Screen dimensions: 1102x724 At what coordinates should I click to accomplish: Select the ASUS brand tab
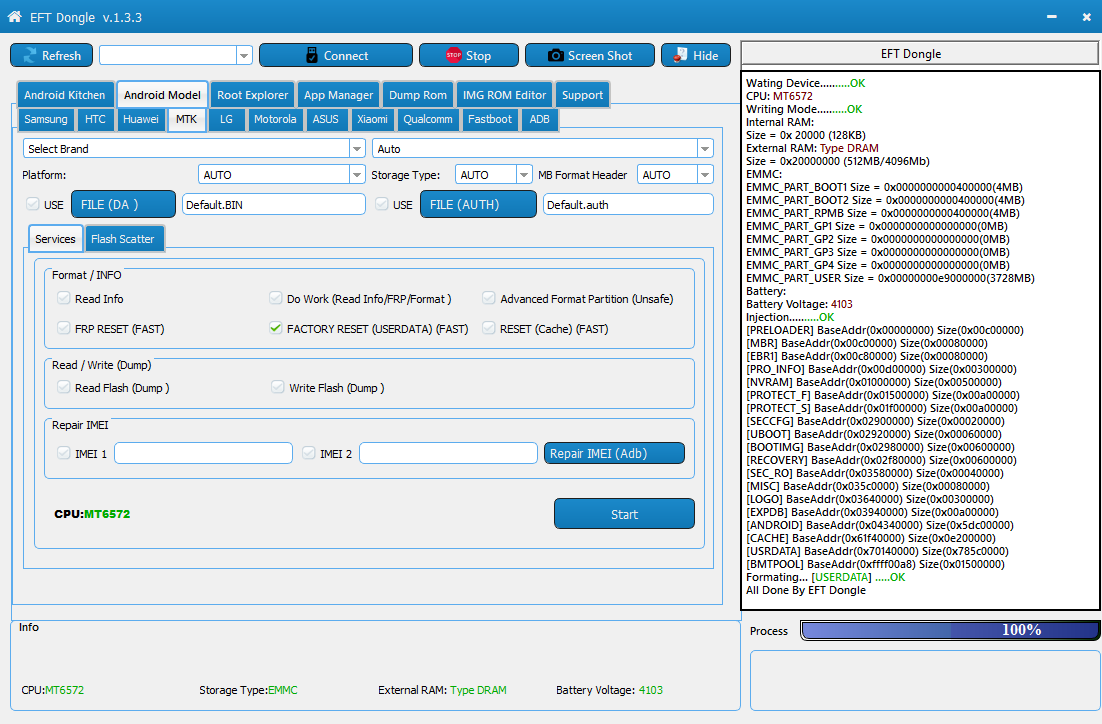pyautogui.click(x=325, y=119)
